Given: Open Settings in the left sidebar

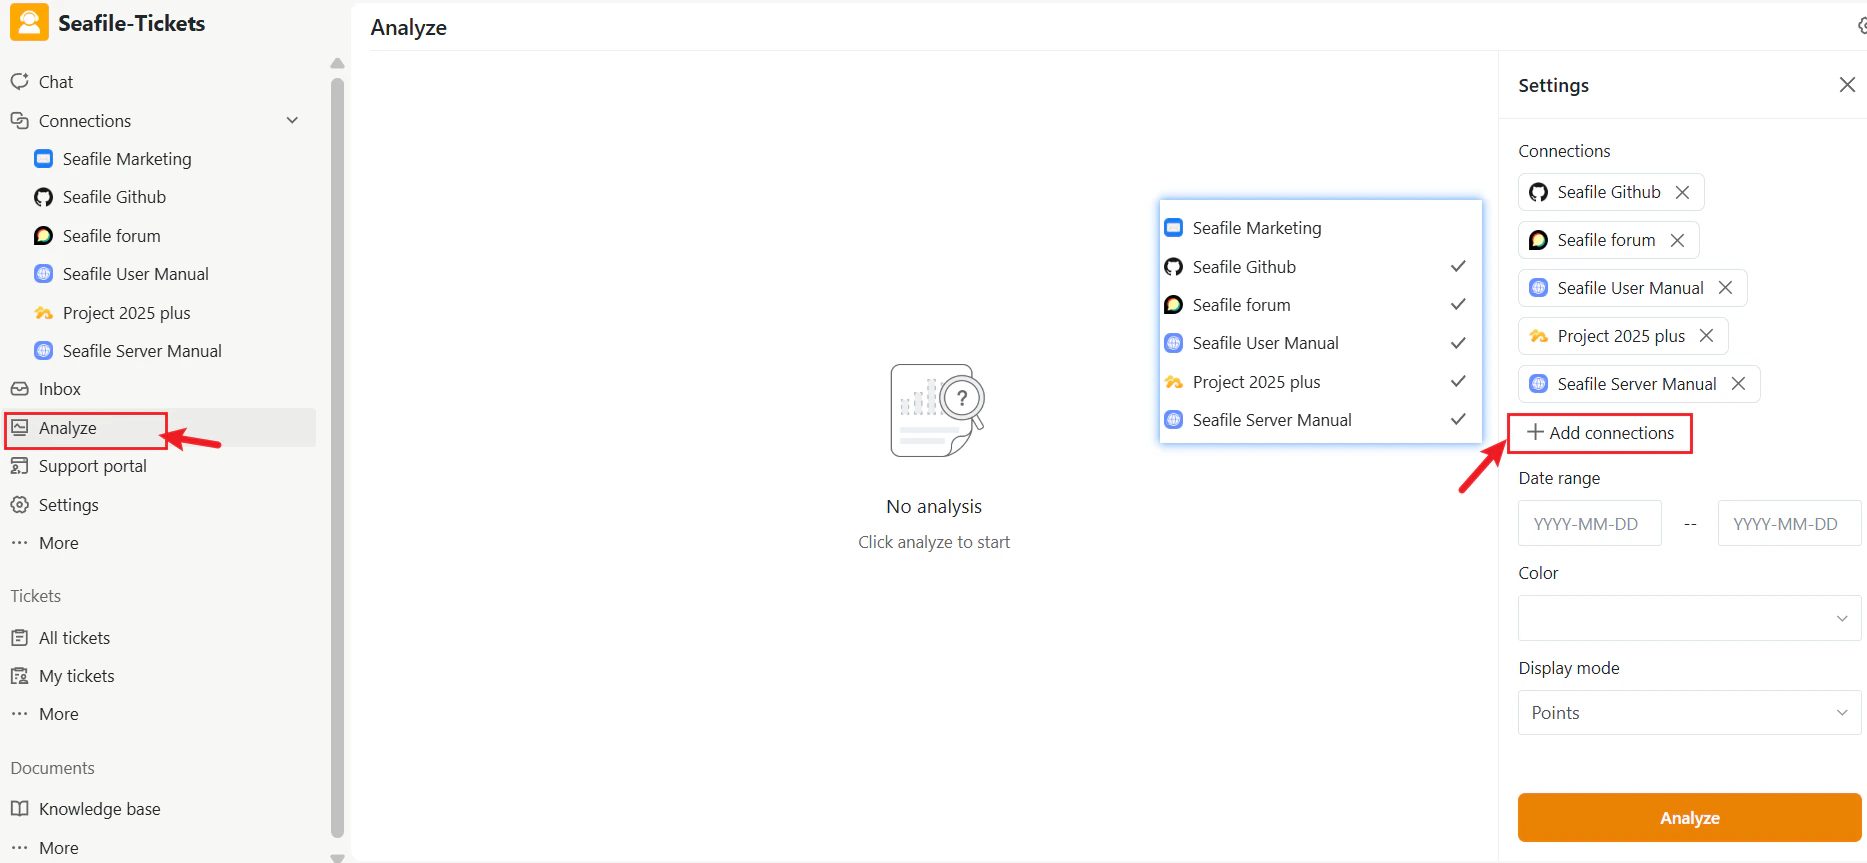Looking at the screenshot, I should [x=69, y=505].
